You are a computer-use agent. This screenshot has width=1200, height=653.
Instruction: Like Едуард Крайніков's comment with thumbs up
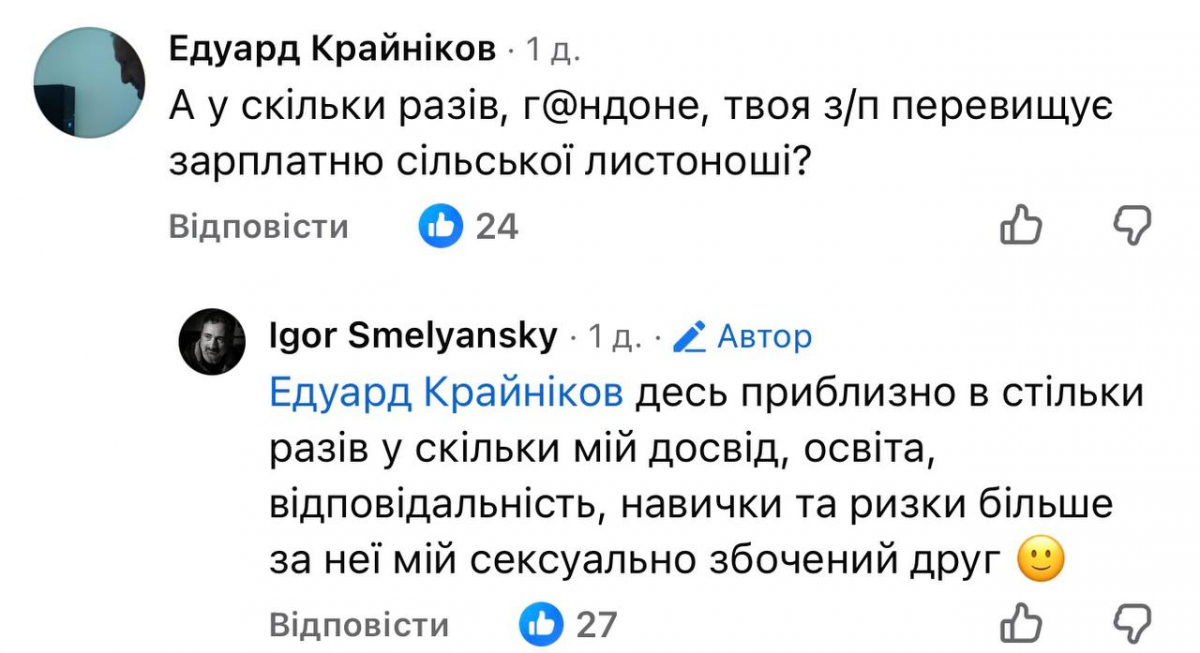(1021, 225)
